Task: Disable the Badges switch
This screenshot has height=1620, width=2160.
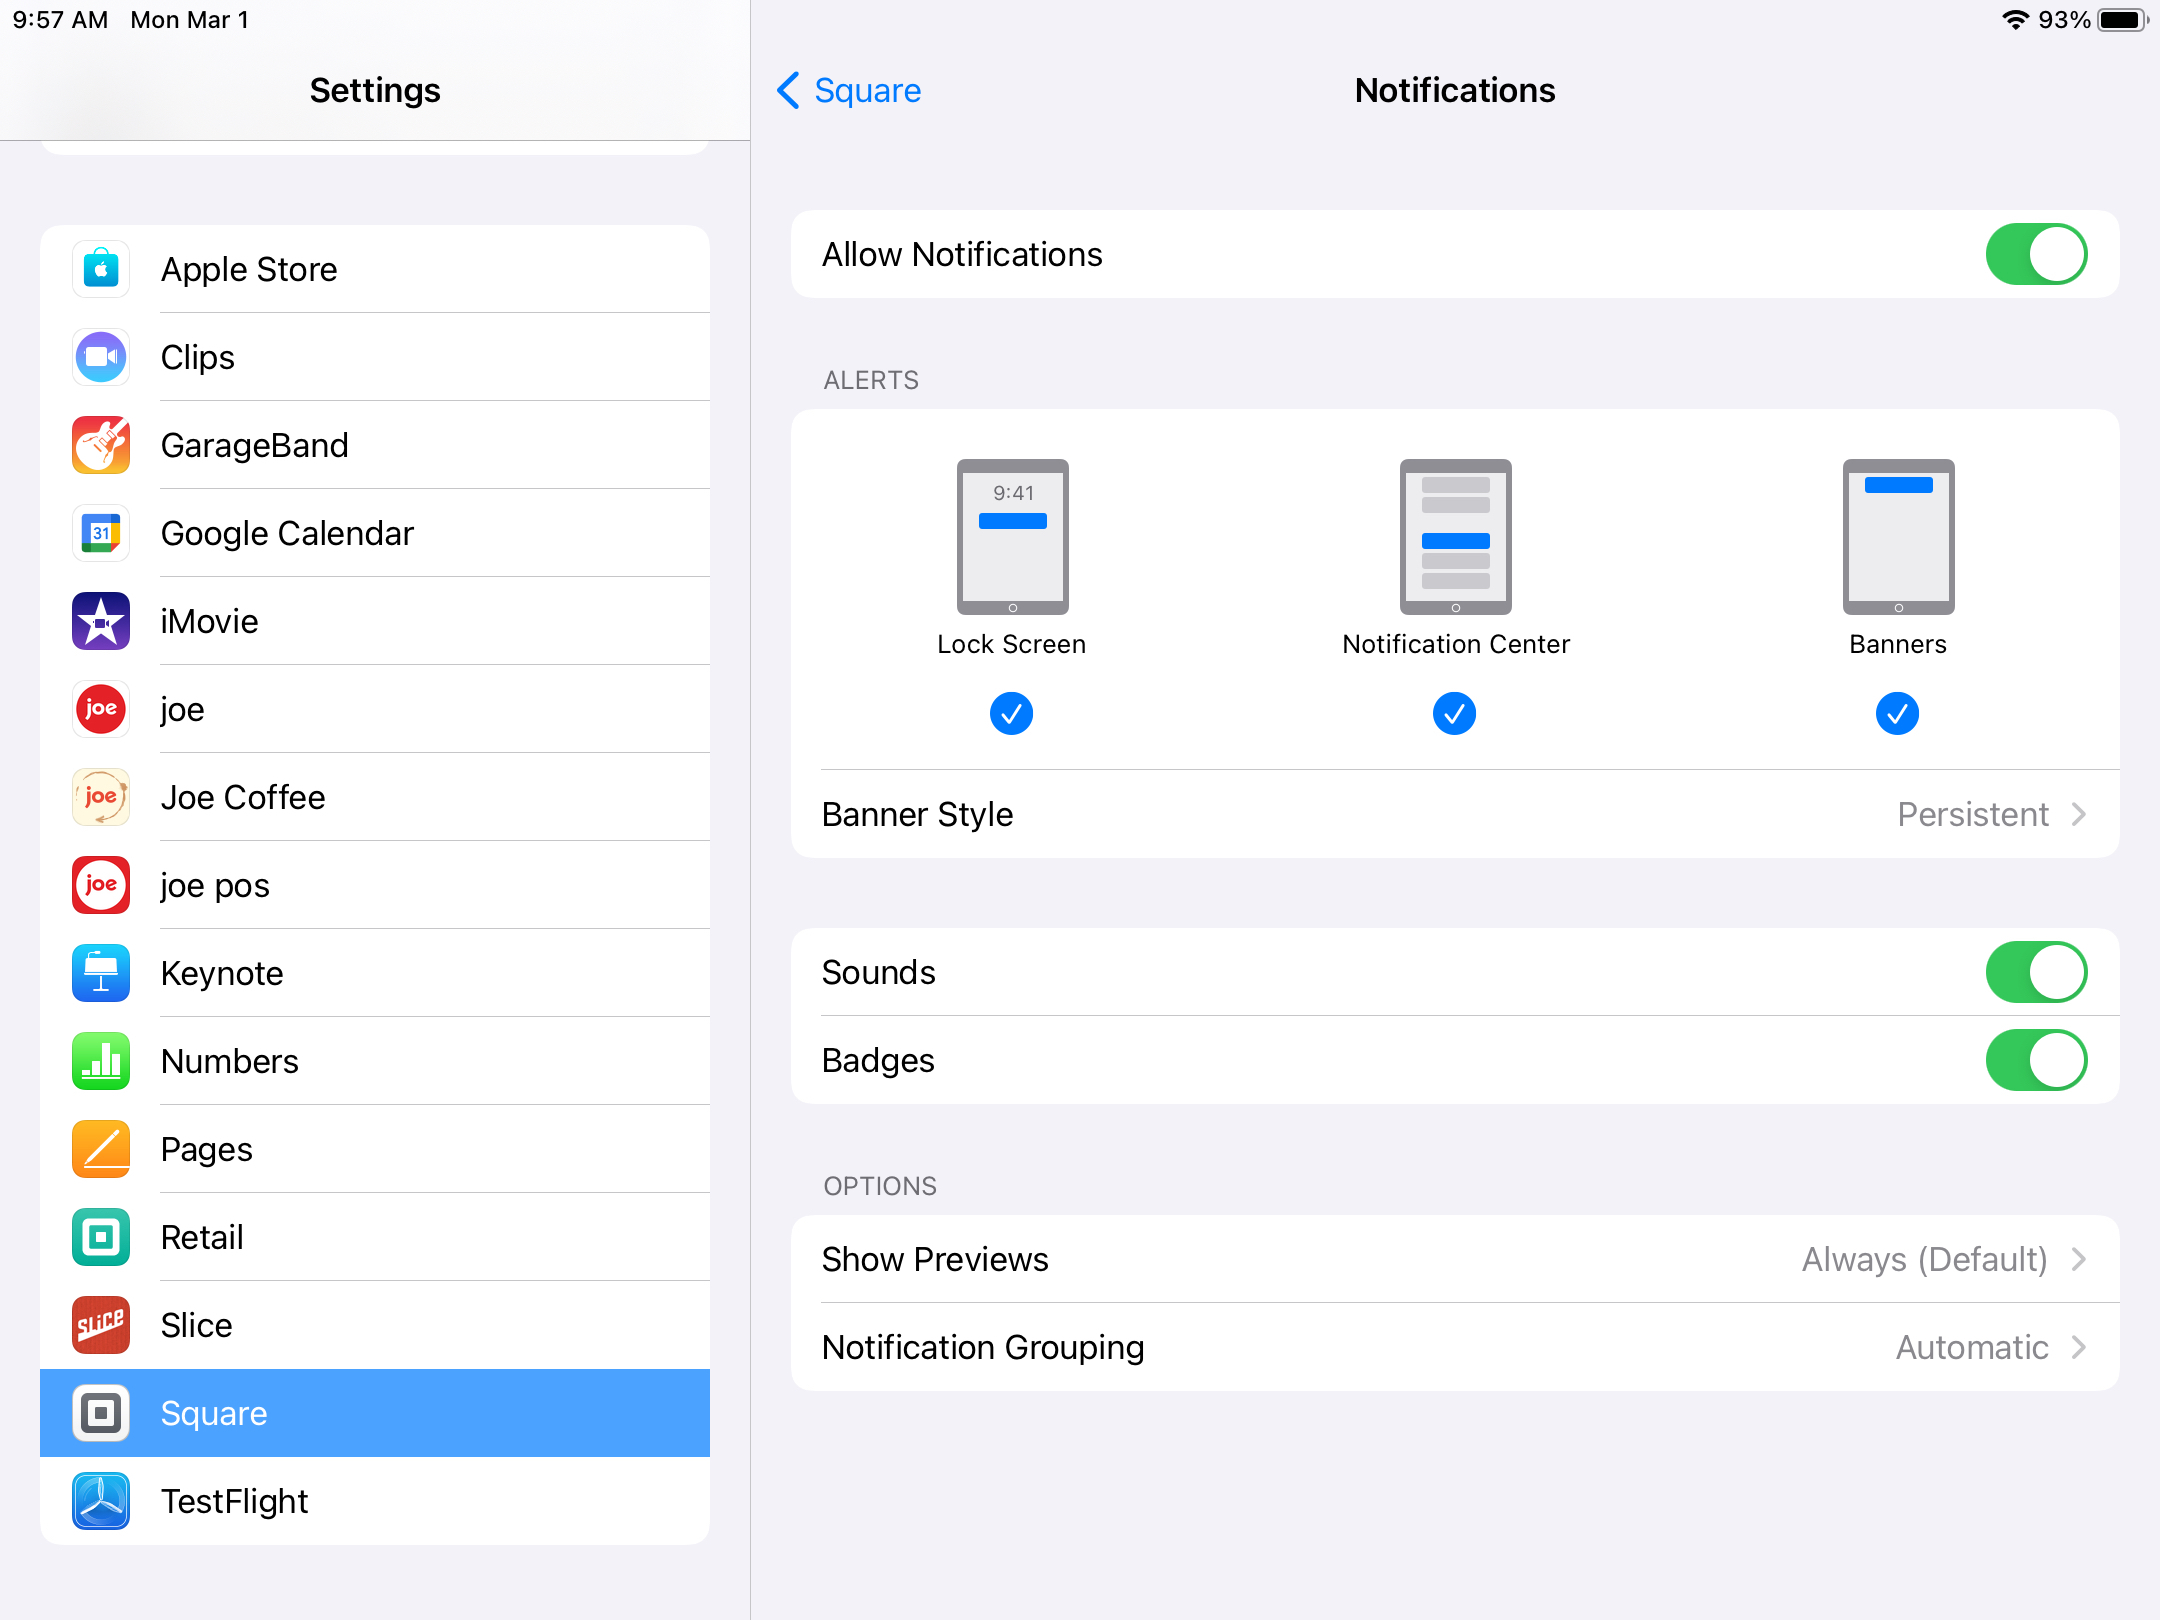Action: click(2036, 1060)
